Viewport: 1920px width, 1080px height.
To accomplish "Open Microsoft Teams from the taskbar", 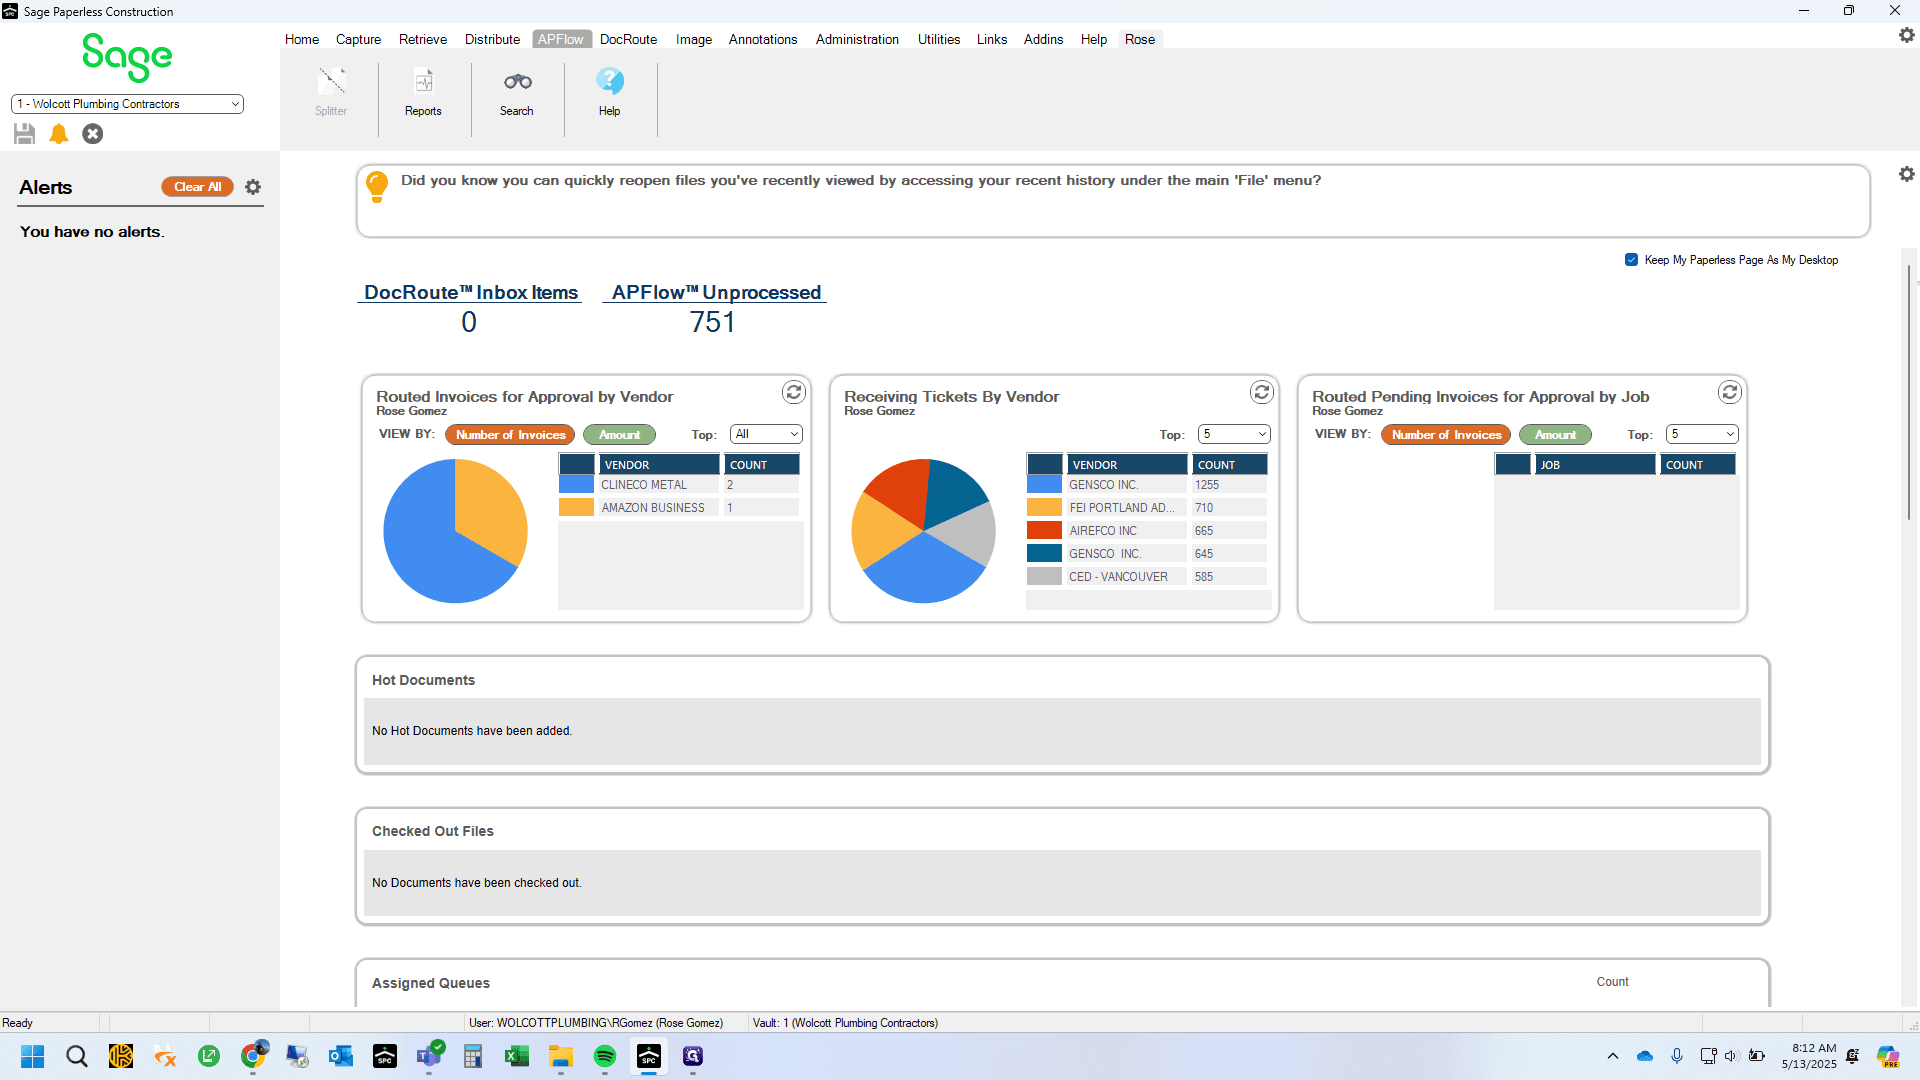I will (429, 1057).
